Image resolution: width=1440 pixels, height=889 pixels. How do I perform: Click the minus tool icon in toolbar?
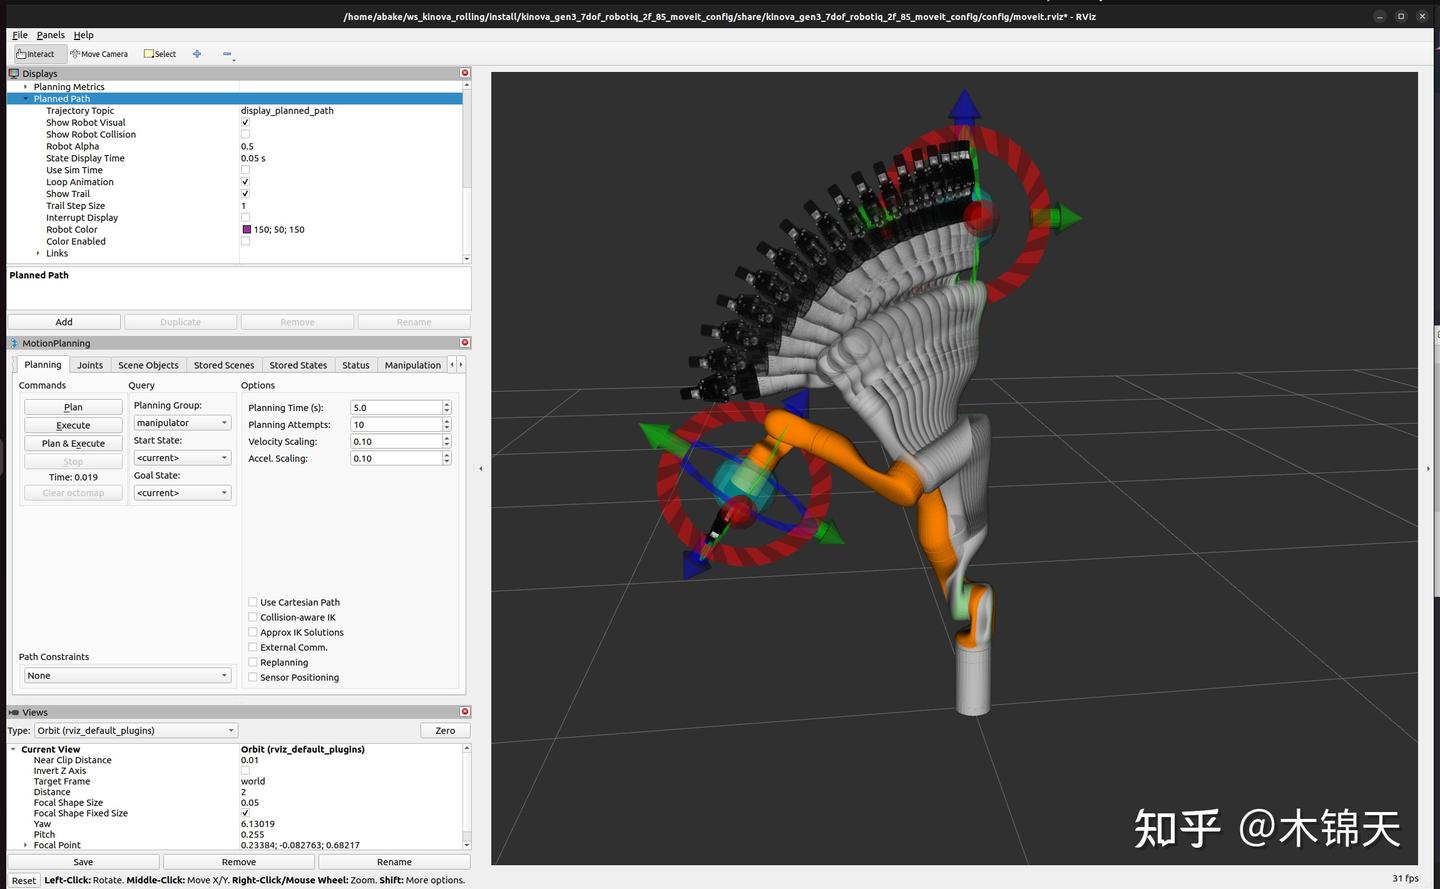coord(226,54)
